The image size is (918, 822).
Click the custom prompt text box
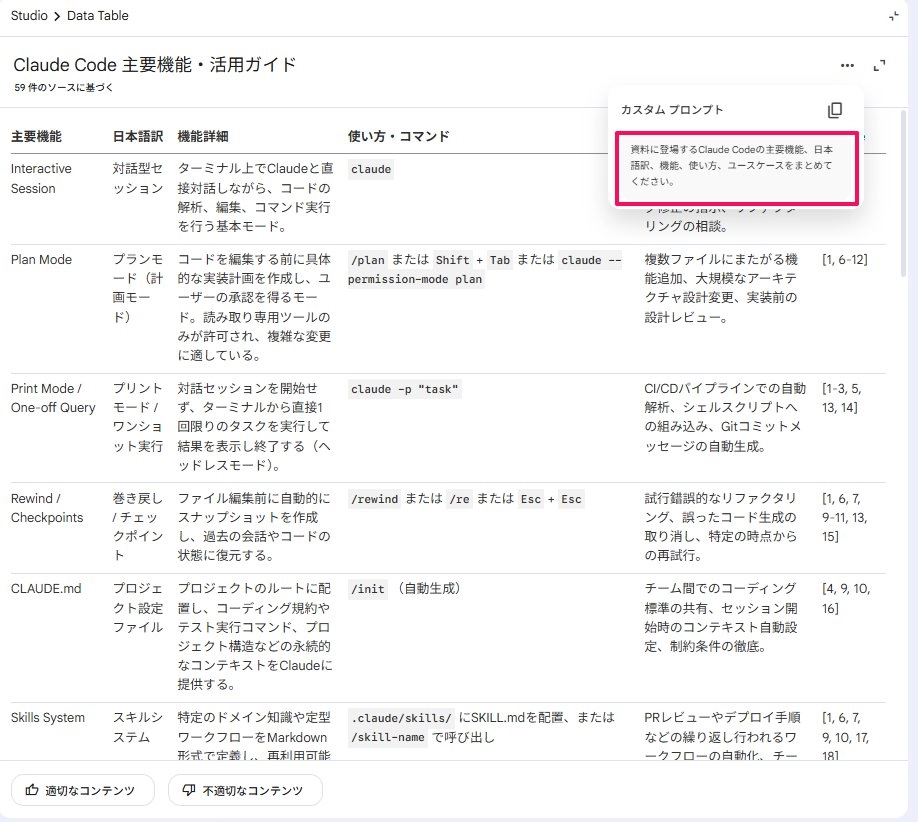[737, 168]
